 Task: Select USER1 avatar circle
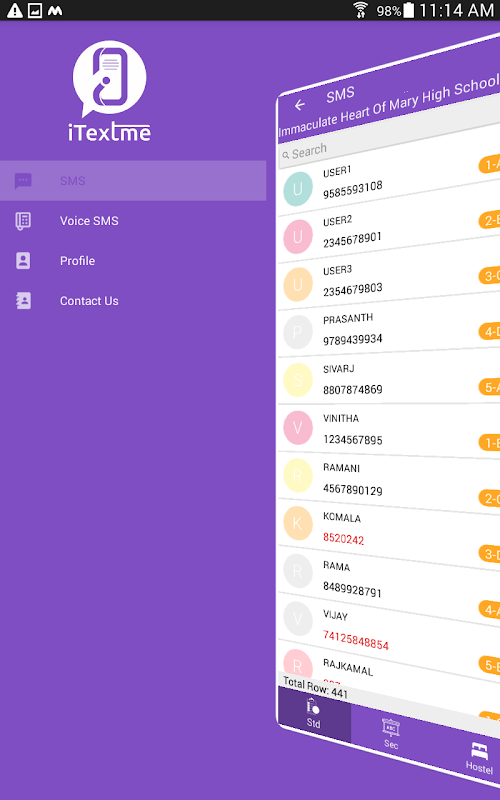point(298,189)
